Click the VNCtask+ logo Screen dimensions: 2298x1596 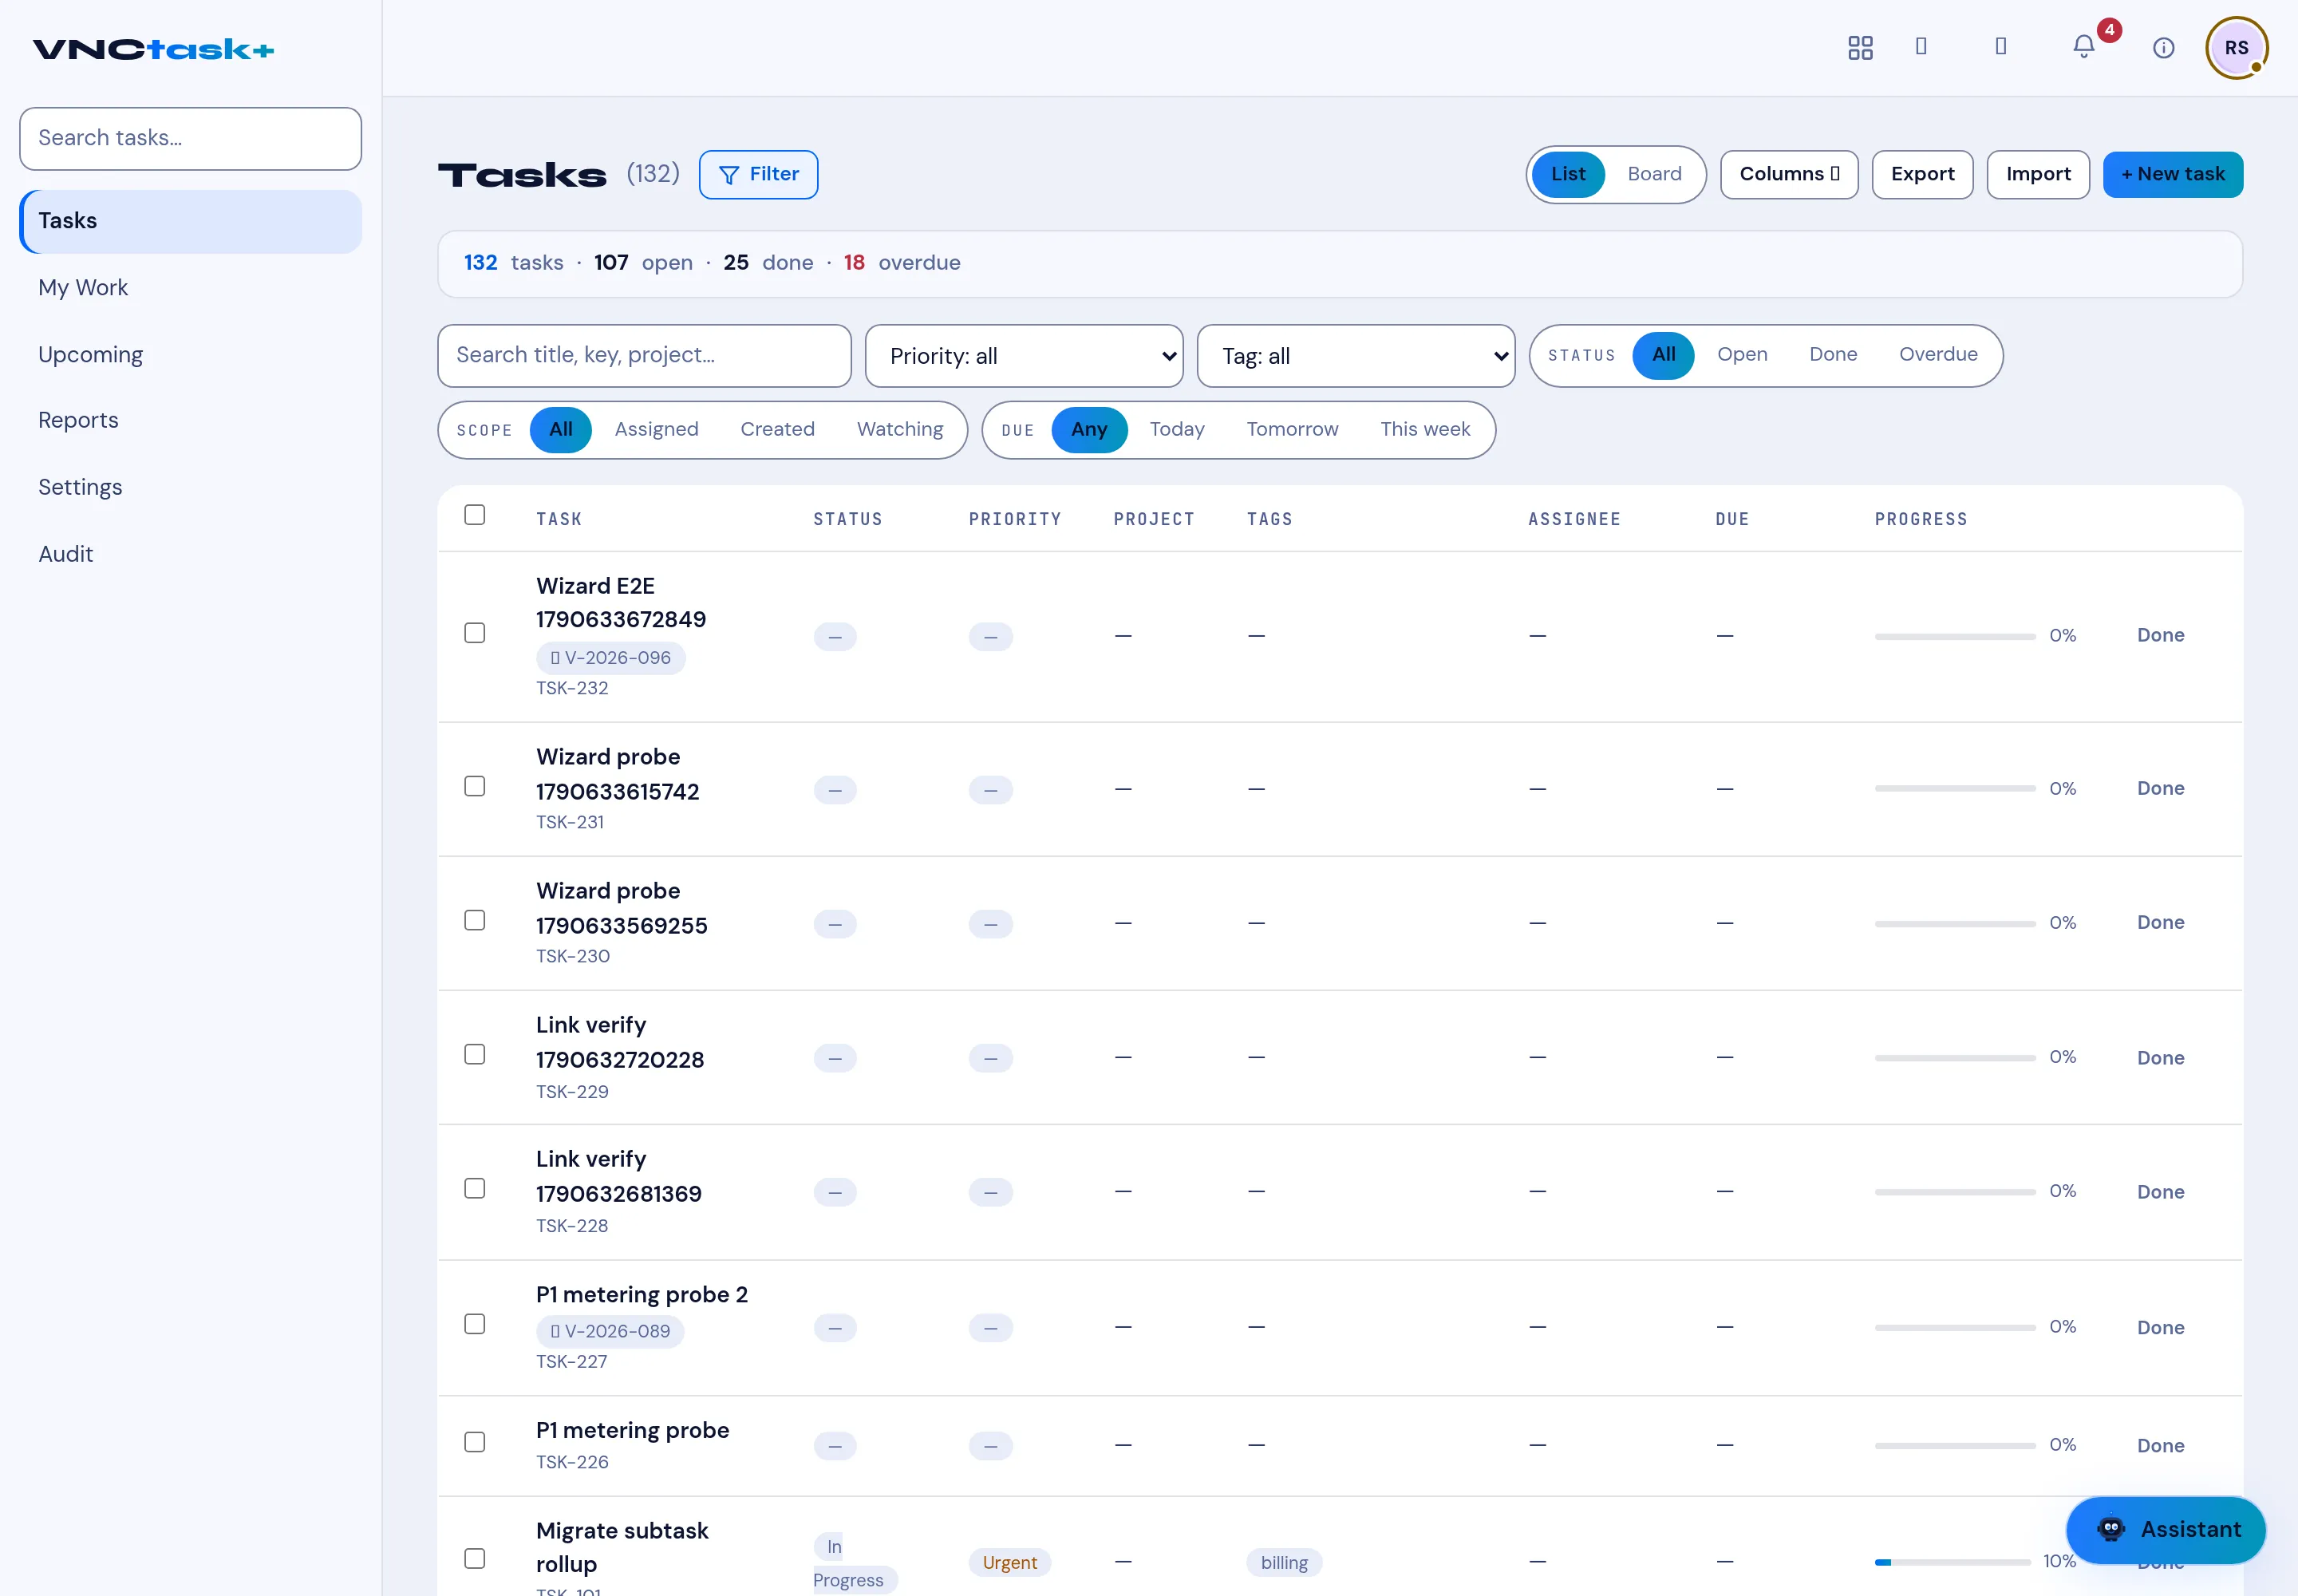point(153,49)
